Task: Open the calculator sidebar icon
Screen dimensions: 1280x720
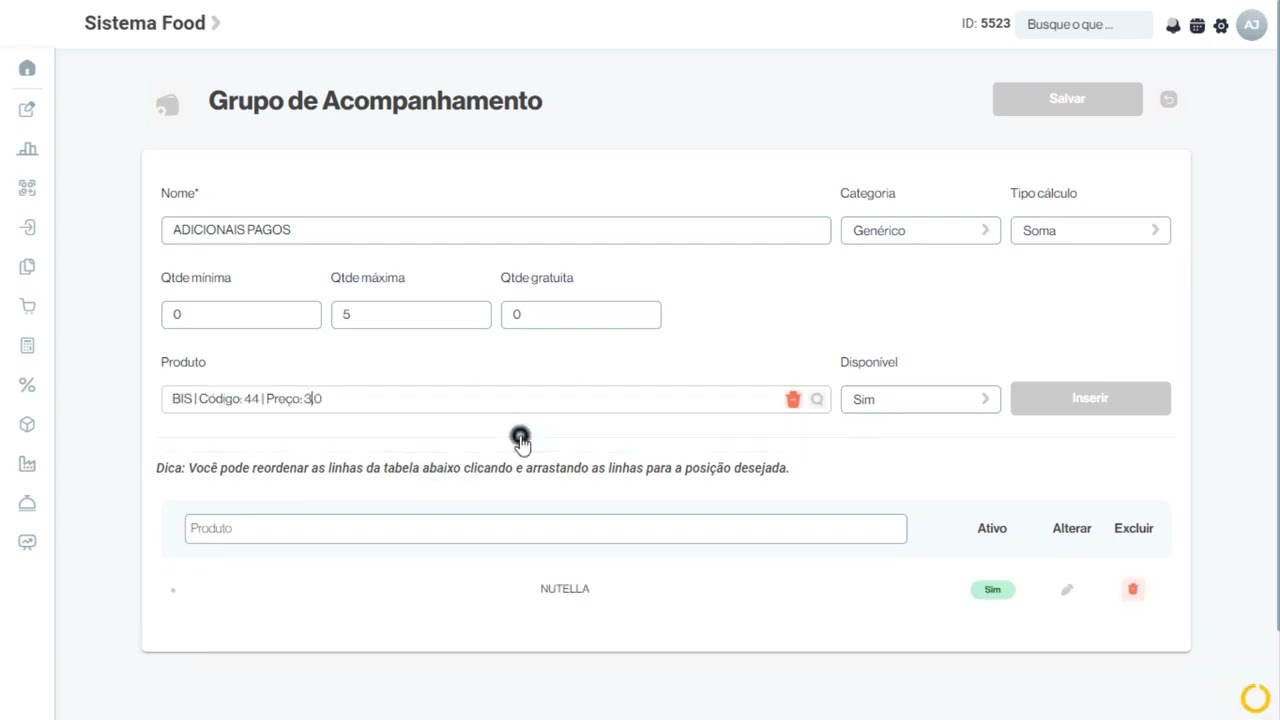Action: tap(27, 346)
